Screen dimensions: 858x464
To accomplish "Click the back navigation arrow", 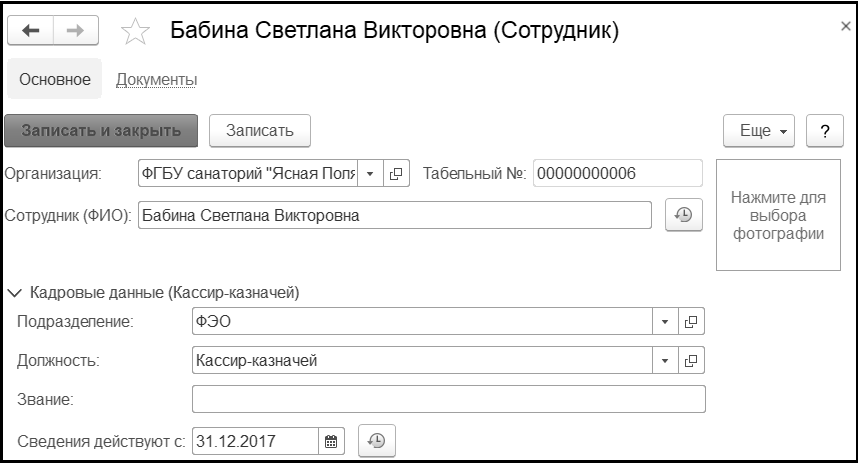I will coord(30,31).
